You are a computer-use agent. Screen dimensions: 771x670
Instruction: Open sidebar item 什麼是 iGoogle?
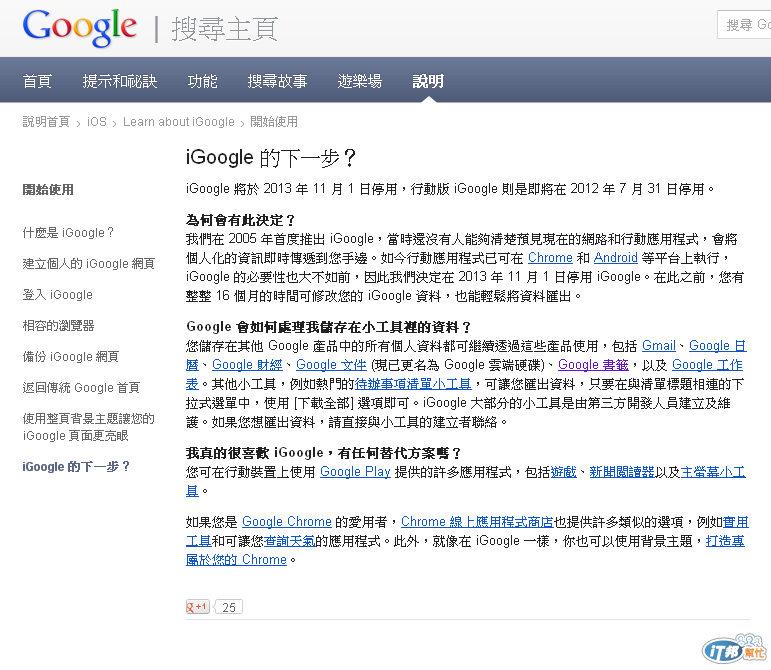[68, 233]
